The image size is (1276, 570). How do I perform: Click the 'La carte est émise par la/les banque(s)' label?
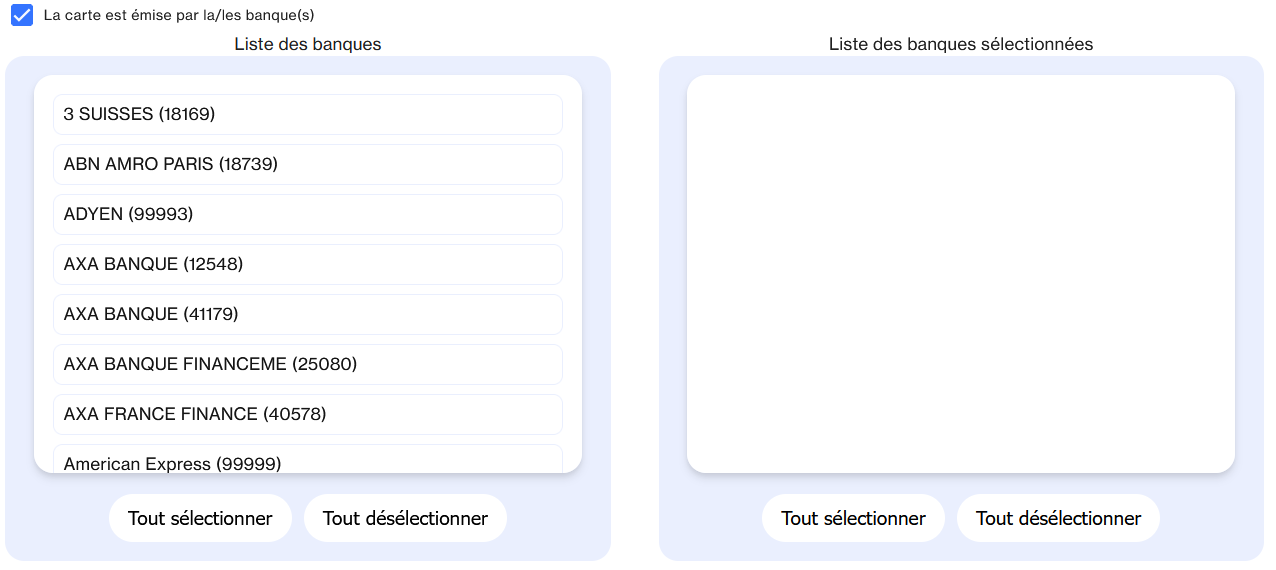tap(179, 16)
